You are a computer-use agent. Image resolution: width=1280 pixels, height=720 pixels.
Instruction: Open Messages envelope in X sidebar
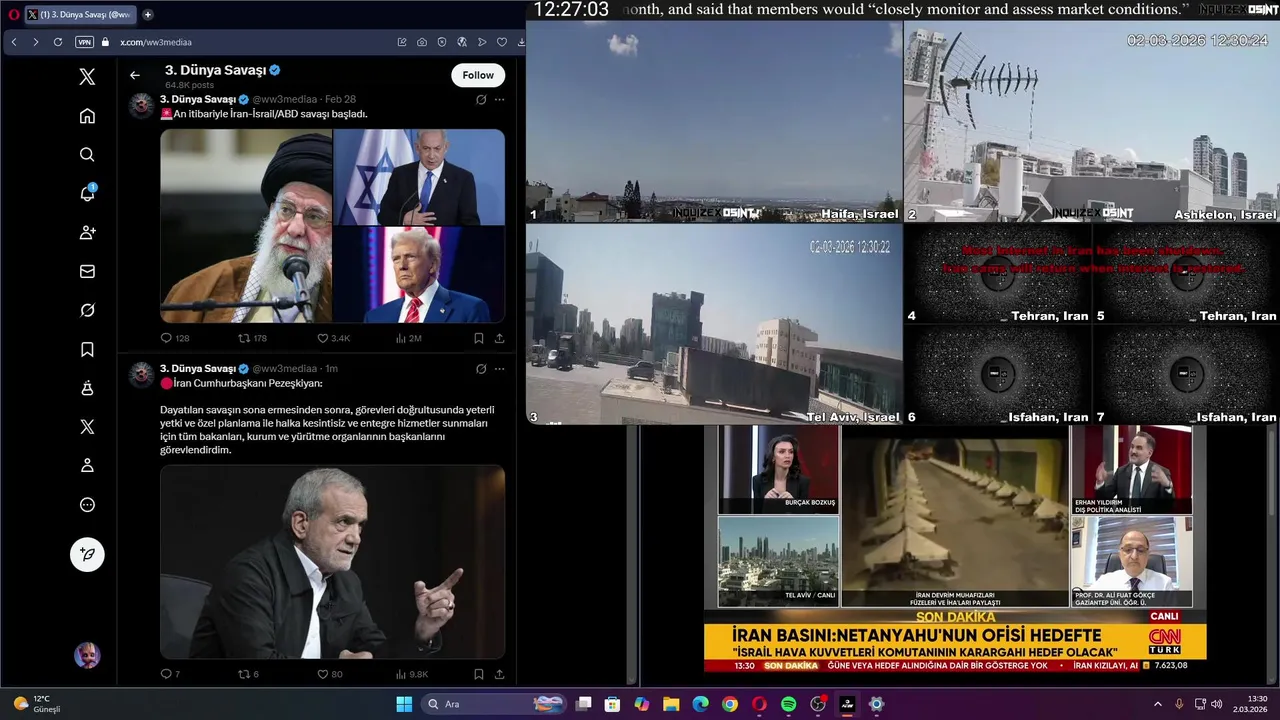[87, 271]
